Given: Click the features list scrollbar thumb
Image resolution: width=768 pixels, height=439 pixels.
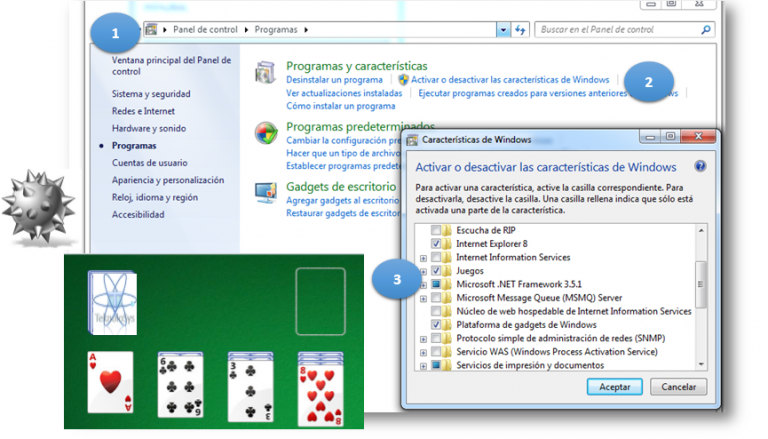Looking at the screenshot, I should 701,285.
